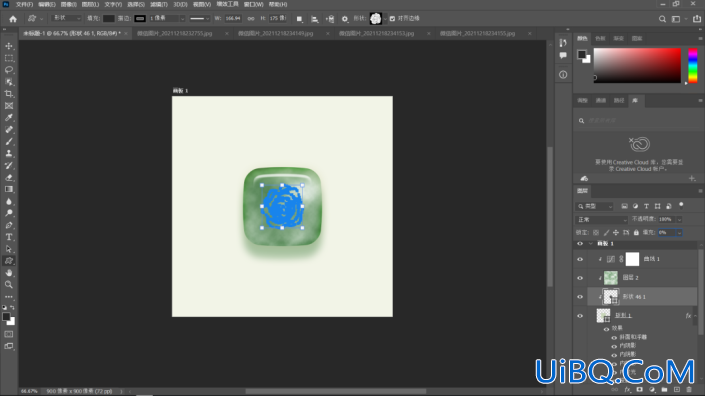Image resolution: width=705 pixels, height=396 pixels.
Task: Open the blend mode dropdown 正常
Action: (602, 220)
